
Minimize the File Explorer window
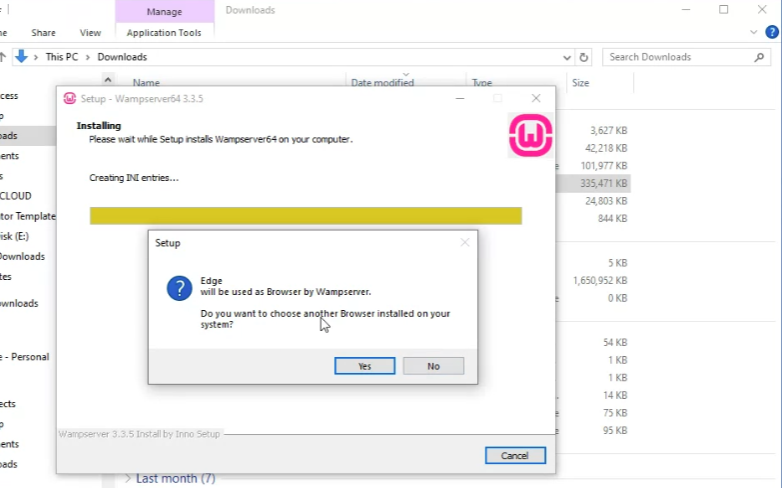click(686, 9)
